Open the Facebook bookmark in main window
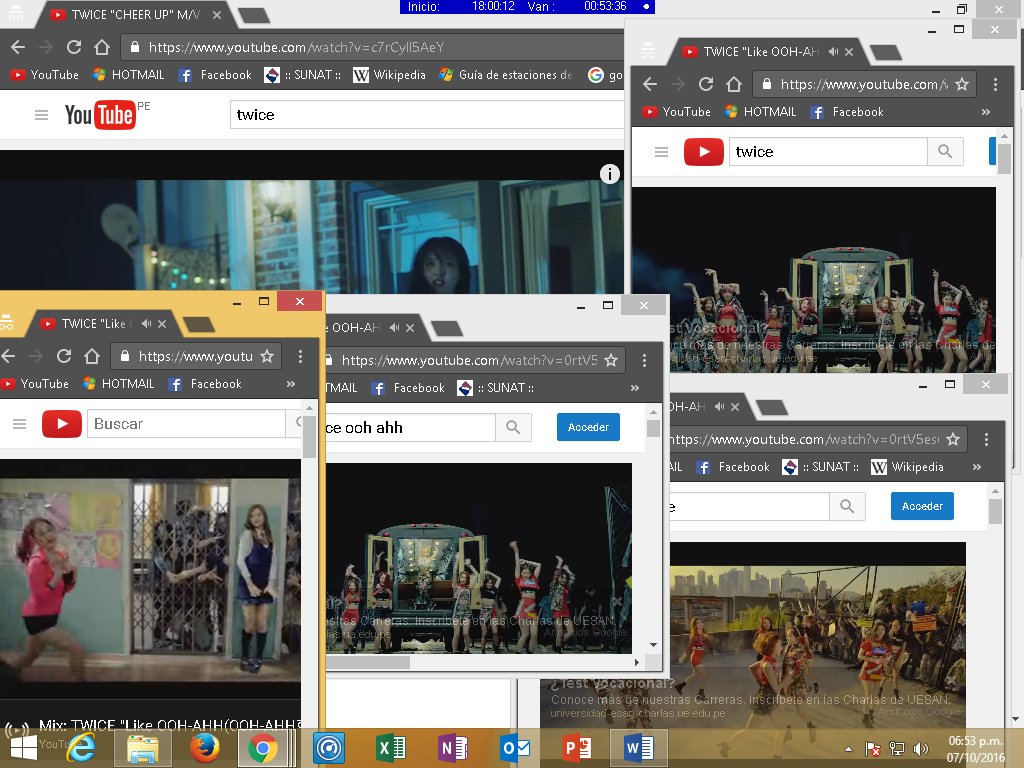 (x=215, y=74)
